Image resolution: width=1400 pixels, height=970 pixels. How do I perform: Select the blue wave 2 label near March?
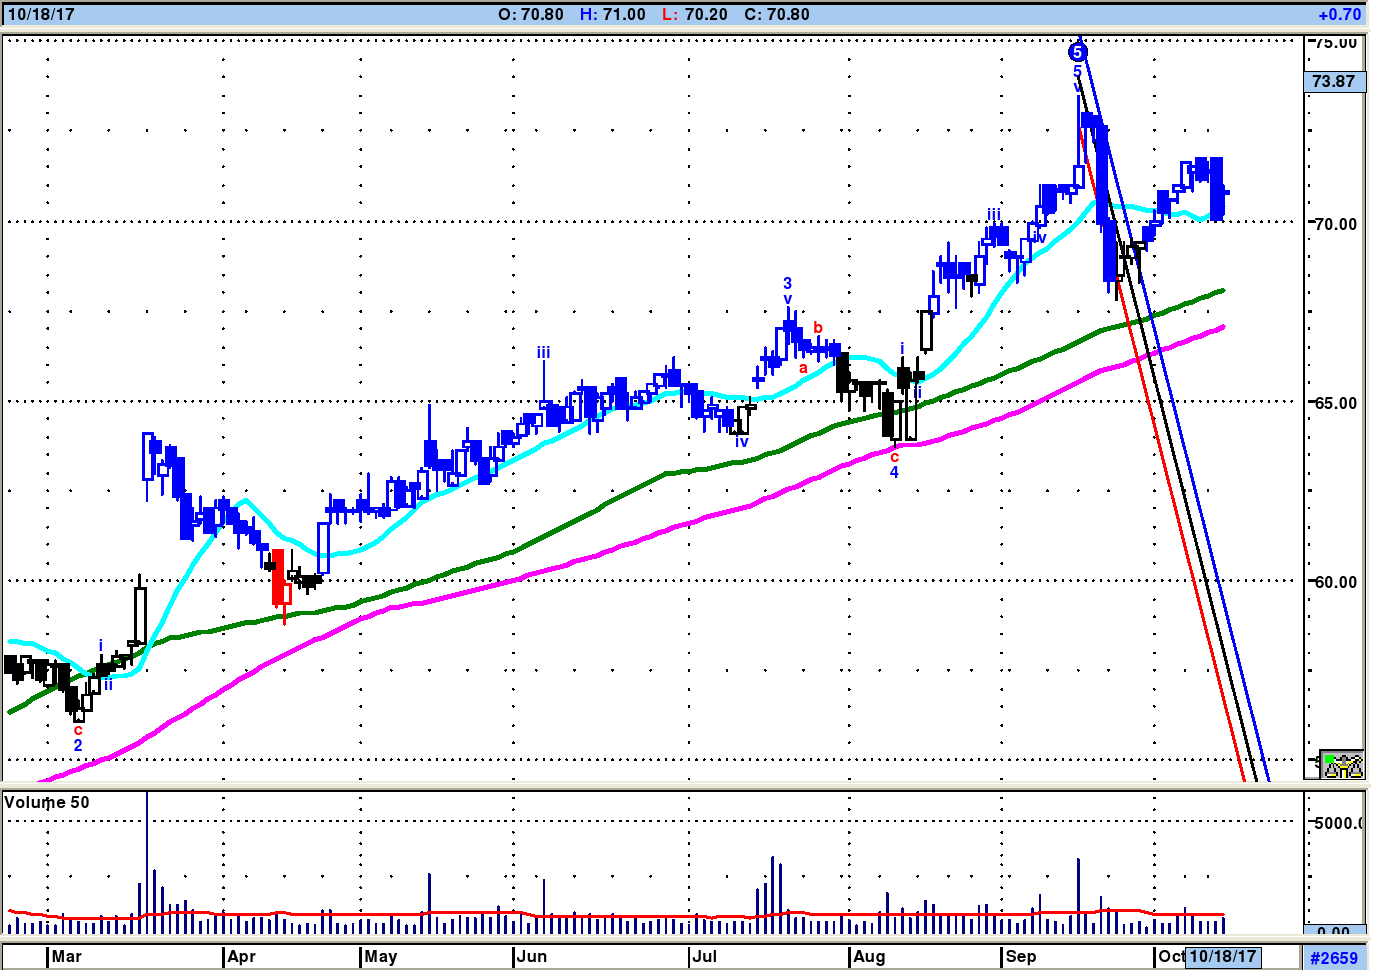(78, 746)
